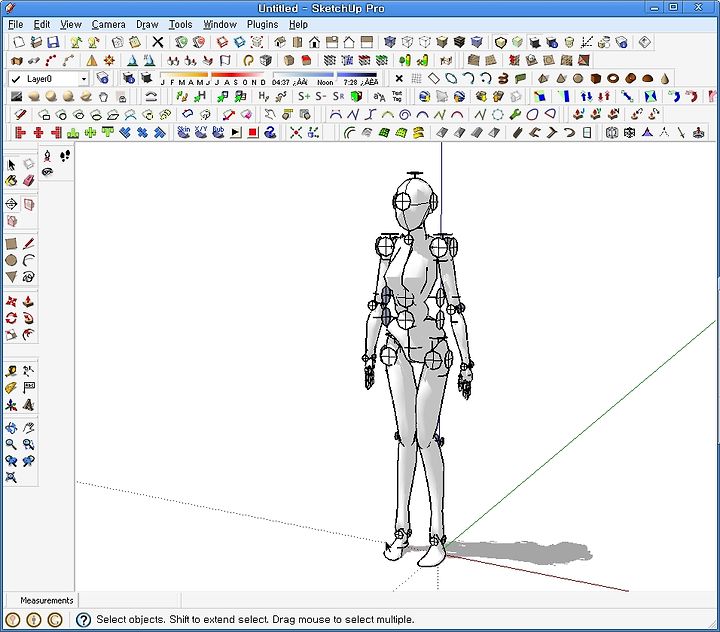Select the Protractor tool
720x632 pixels.
click(x=11, y=388)
